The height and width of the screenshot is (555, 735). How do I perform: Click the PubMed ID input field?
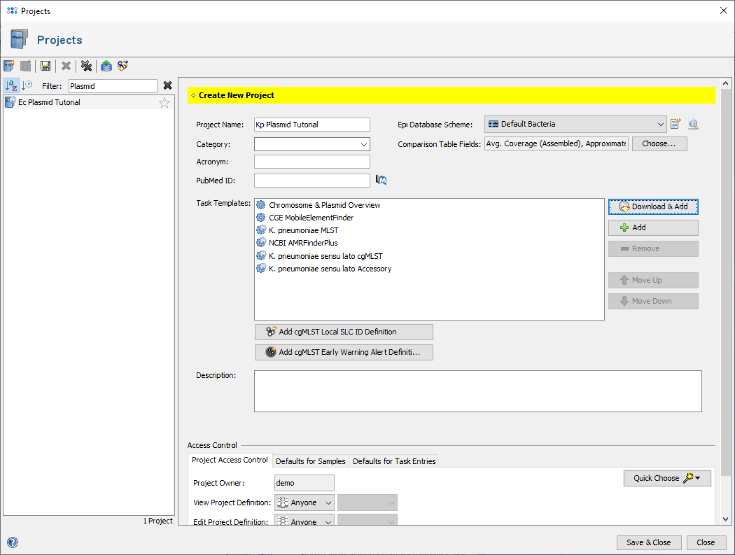pyautogui.click(x=312, y=180)
